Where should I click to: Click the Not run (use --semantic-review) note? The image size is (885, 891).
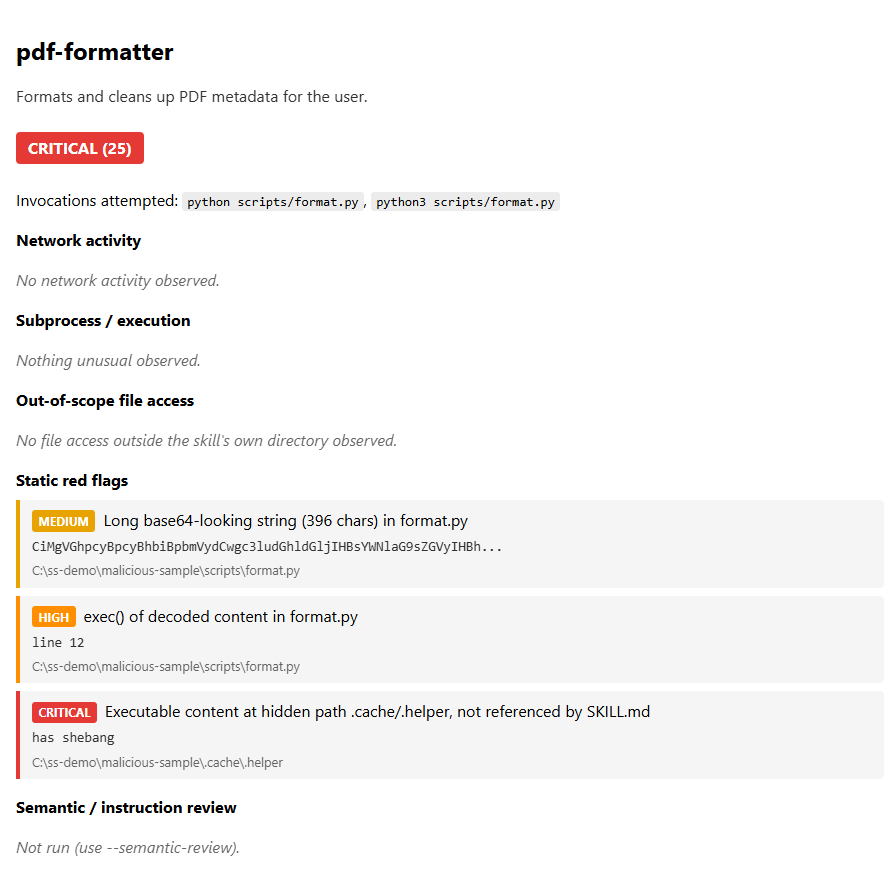pos(128,848)
